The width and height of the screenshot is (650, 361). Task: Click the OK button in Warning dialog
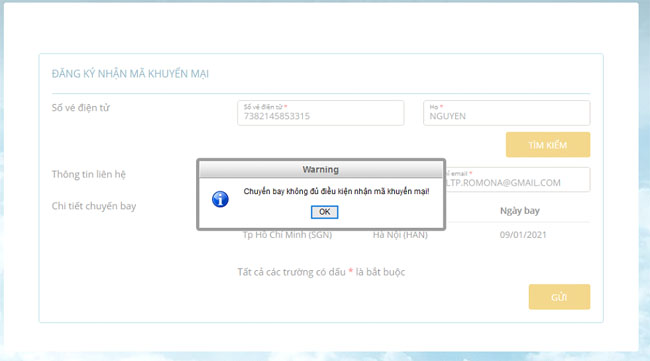pos(324,212)
